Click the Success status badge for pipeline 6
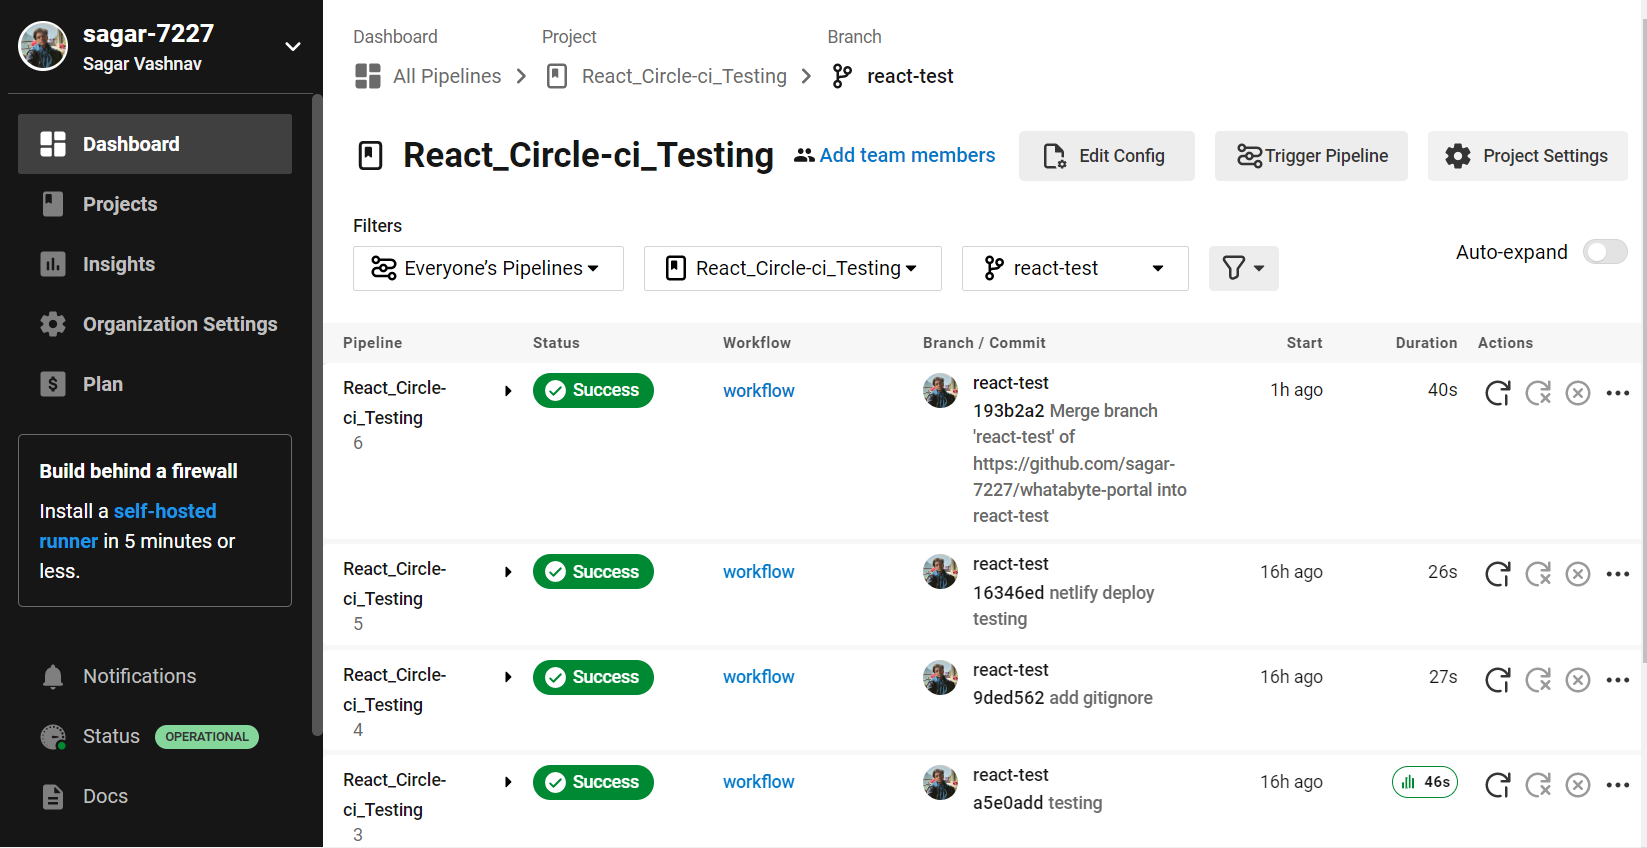 pyautogui.click(x=593, y=390)
